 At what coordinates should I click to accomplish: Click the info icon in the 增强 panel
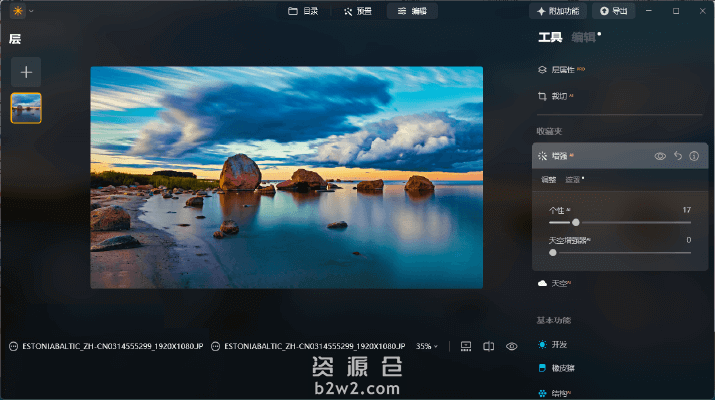694,156
